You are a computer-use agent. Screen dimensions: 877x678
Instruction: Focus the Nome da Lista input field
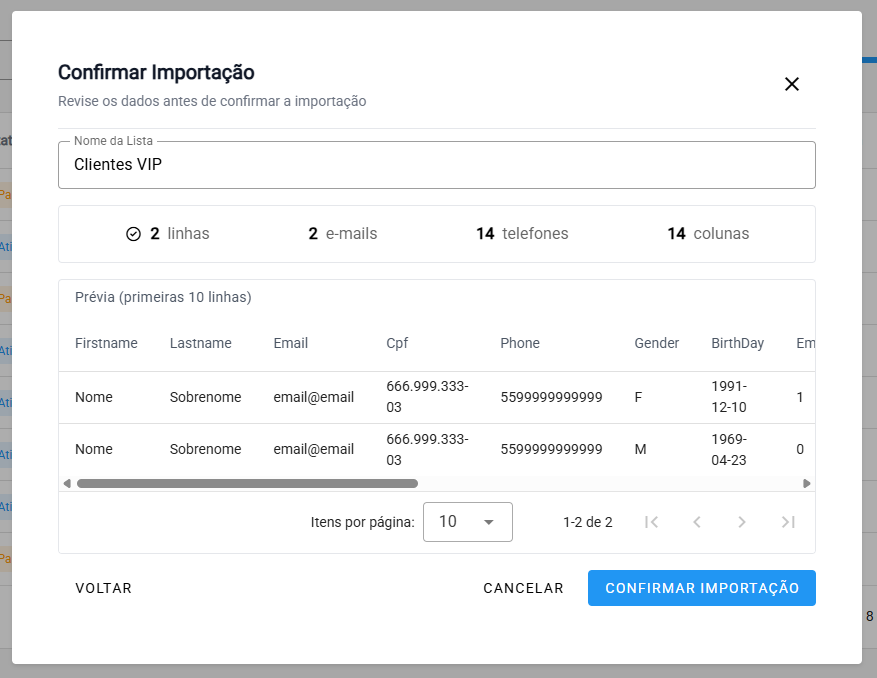(436, 165)
